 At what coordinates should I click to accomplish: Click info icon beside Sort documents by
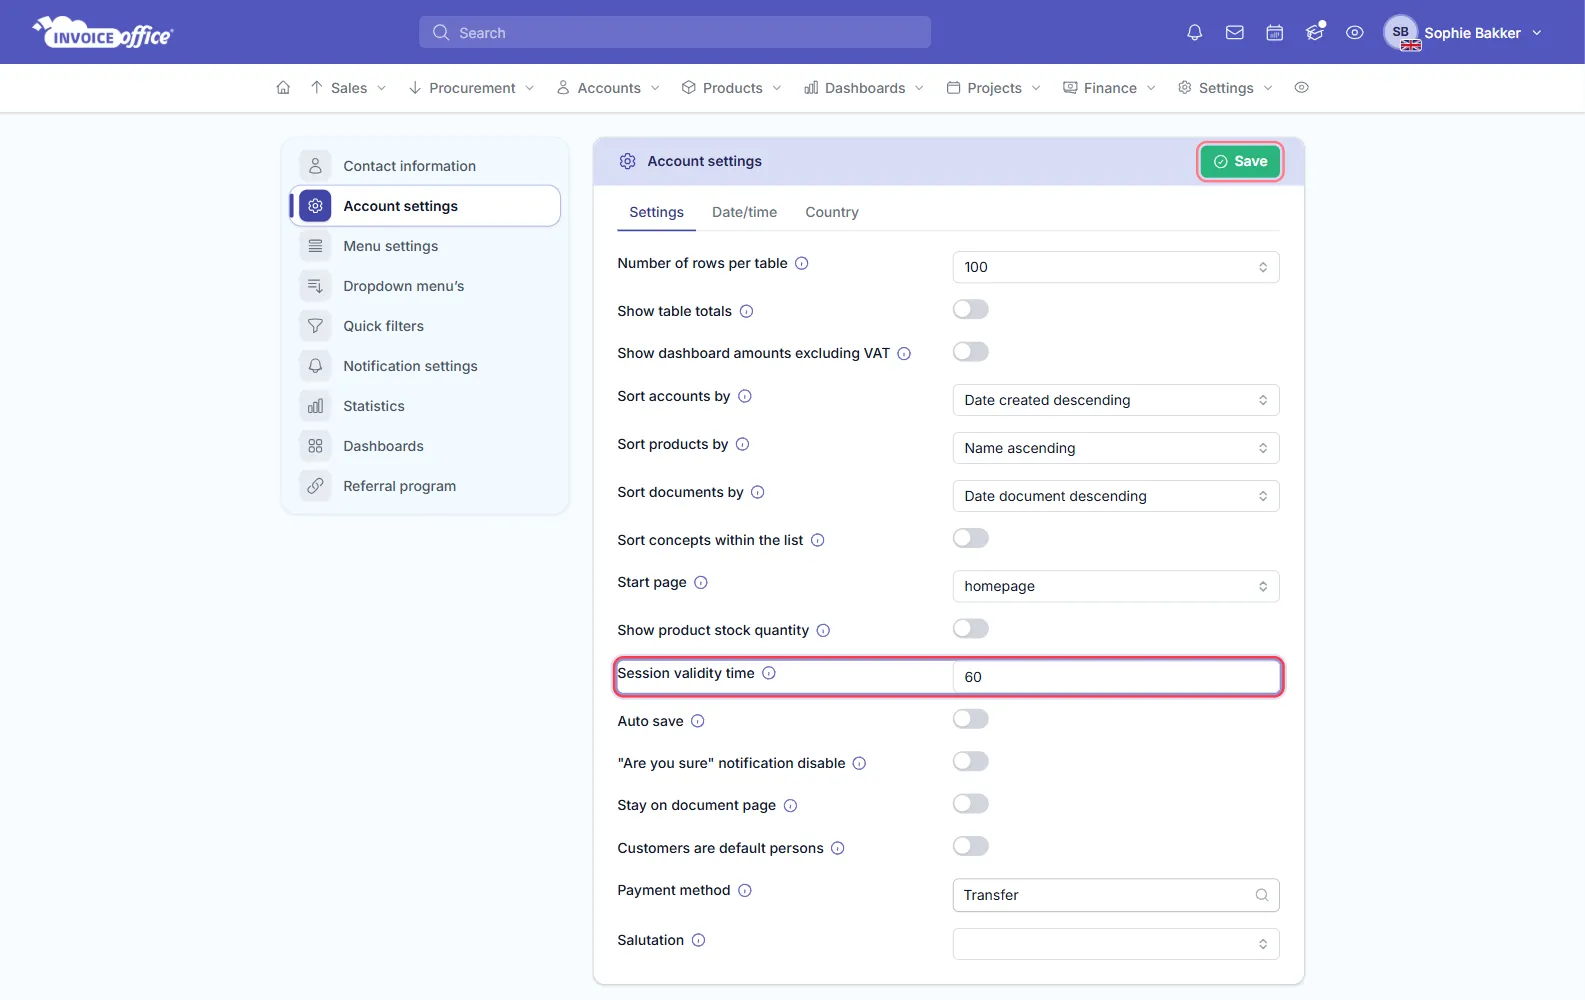(758, 493)
